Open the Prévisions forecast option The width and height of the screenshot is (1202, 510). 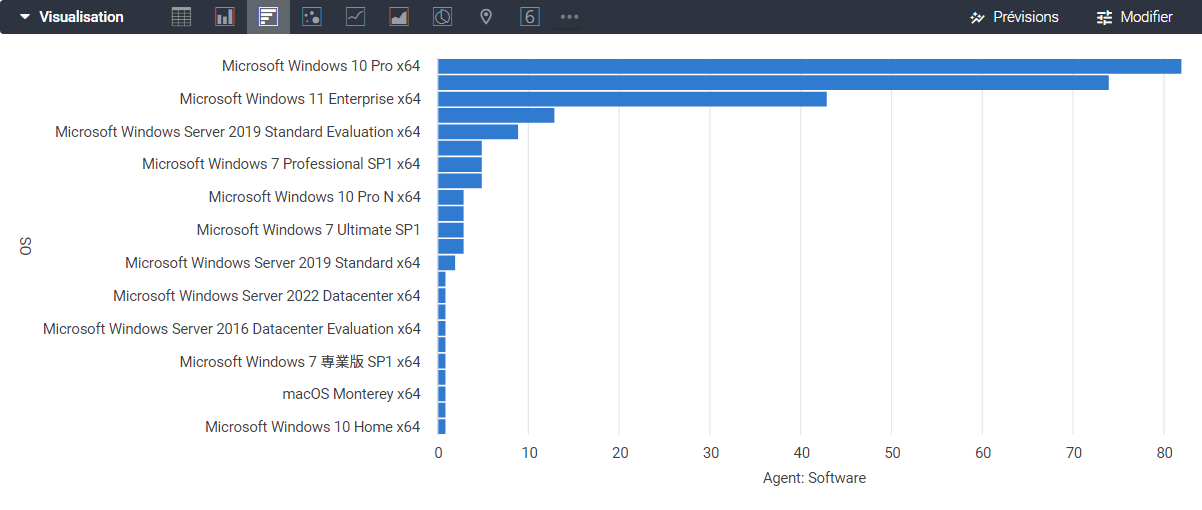[1015, 17]
